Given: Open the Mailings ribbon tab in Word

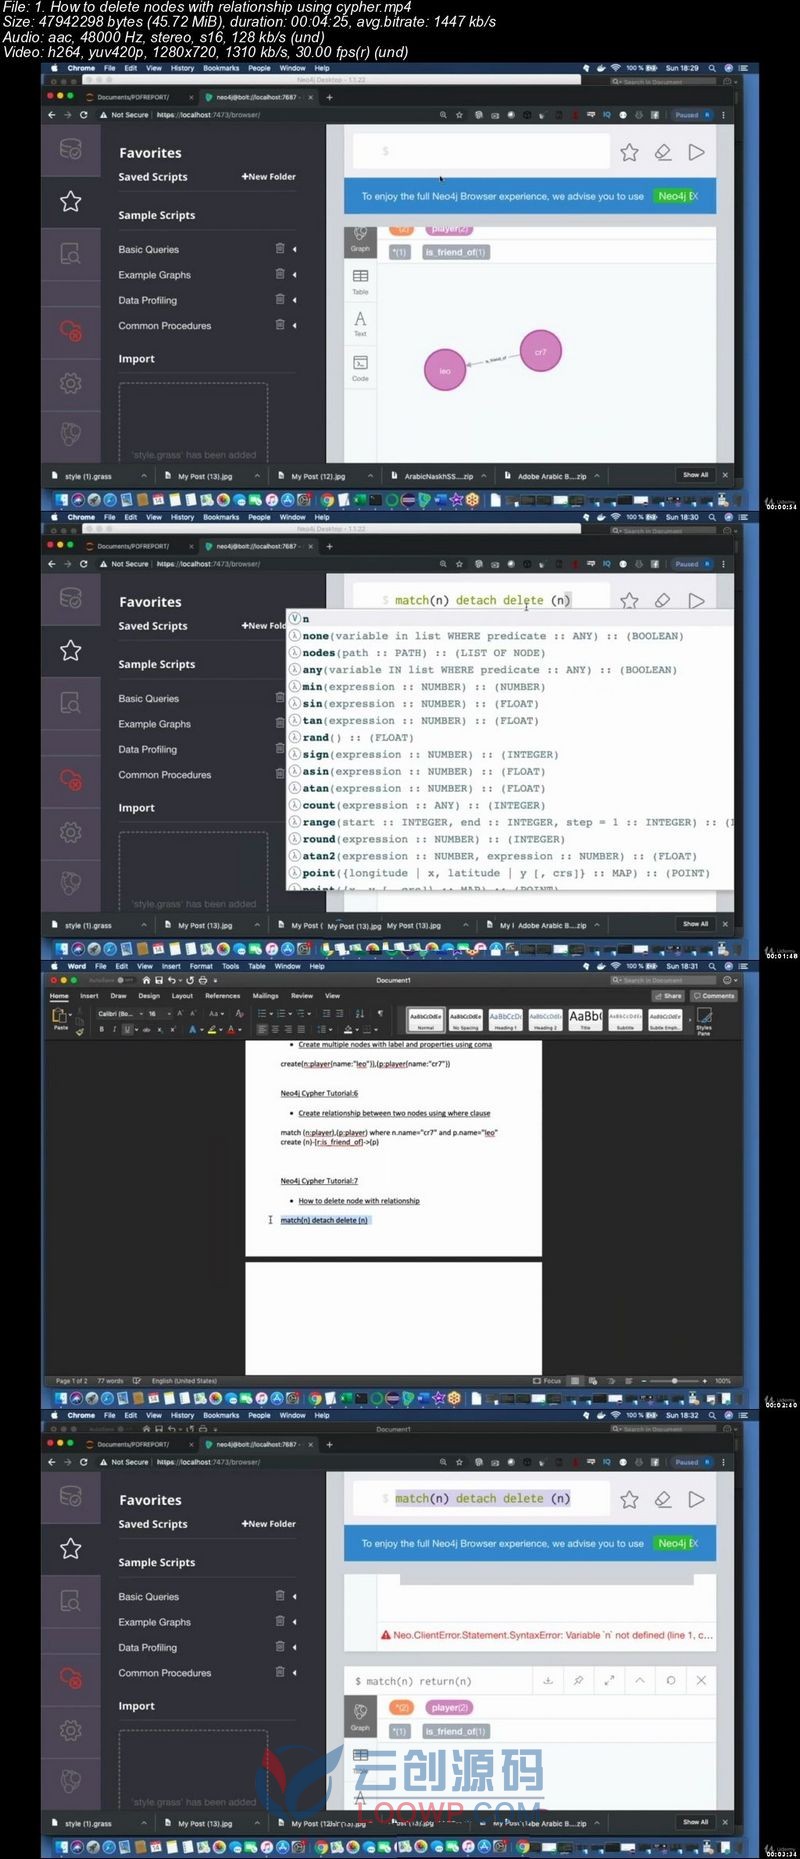Looking at the screenshot, I should [266, 996].
